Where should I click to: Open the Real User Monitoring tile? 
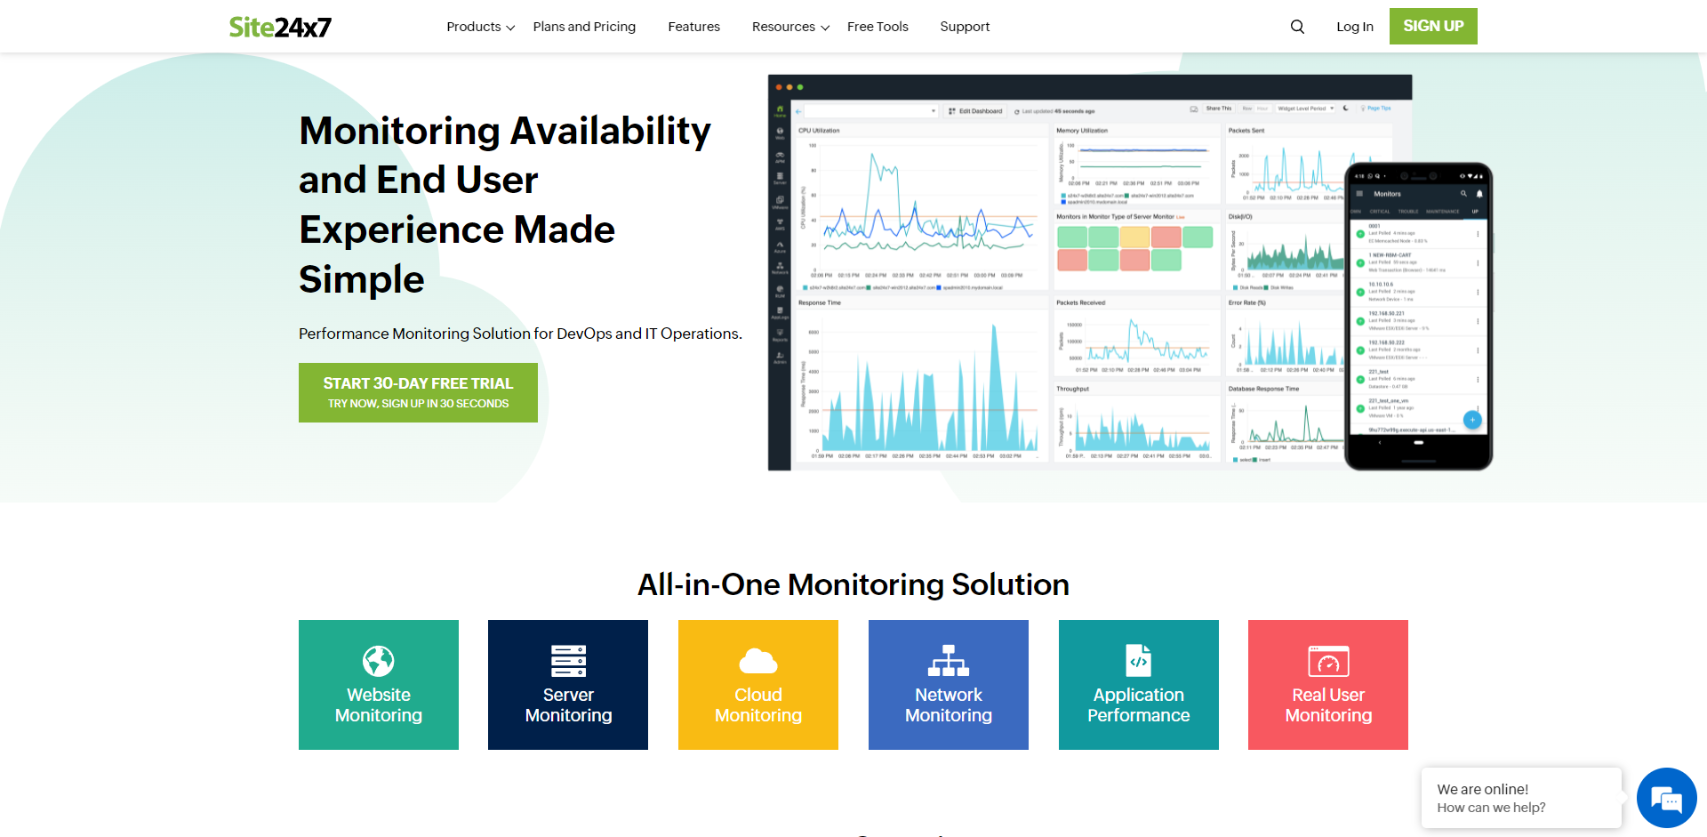(x=1328, y=685)
